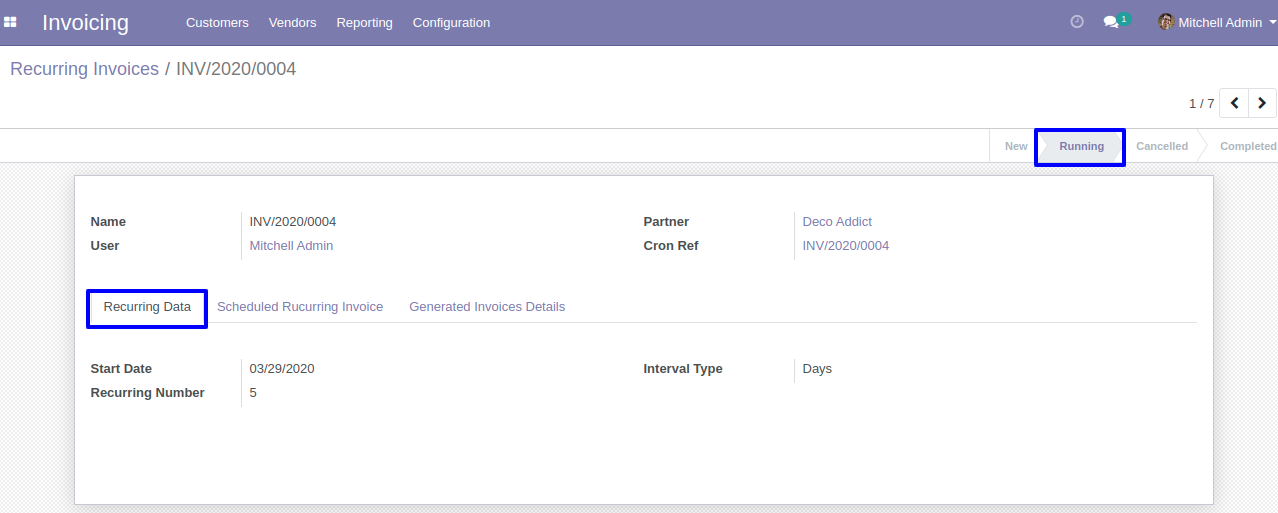Open the Customers menu
The width and height of the screenshot is (1278, 513).
(217, 22)
